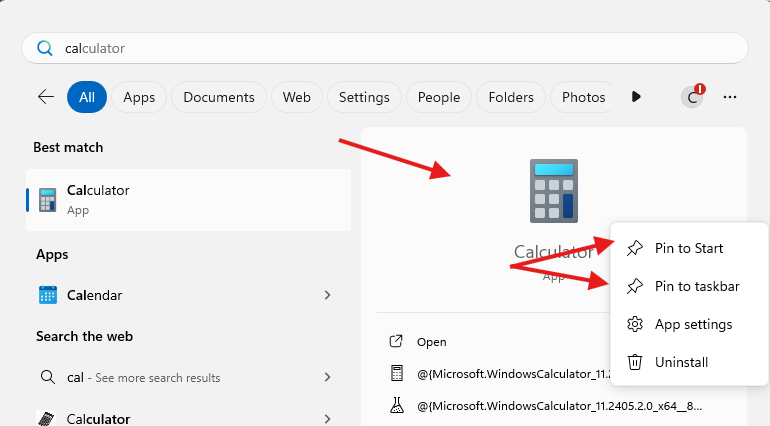Image resolution: width=770 pixels, height=426 pixels.
Task: Select the @{Microsoft.WindowsCalculator_11.2405.2.0_x64 entry
Action: coord(559,406)
